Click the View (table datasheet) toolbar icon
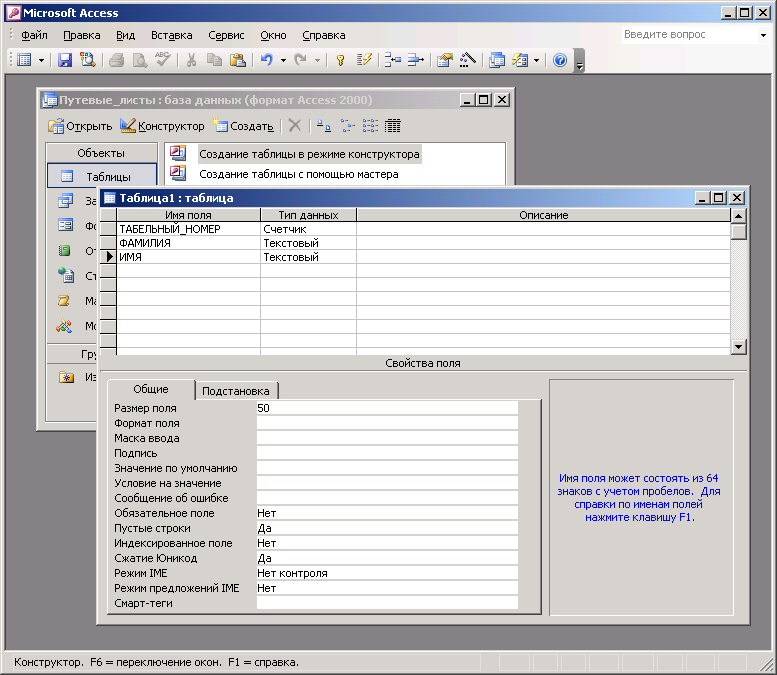 tap(24, 60)
